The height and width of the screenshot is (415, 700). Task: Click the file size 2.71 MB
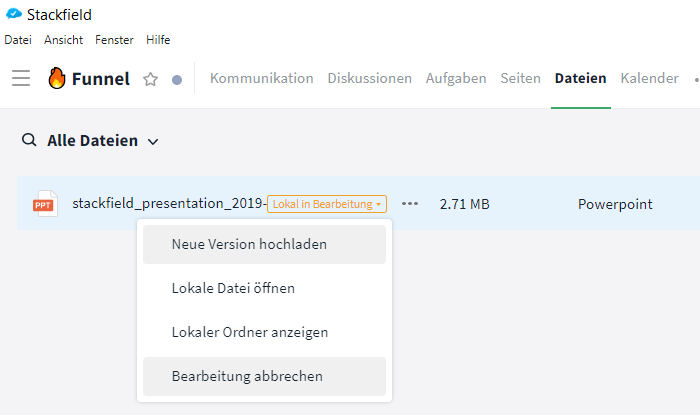464,204
